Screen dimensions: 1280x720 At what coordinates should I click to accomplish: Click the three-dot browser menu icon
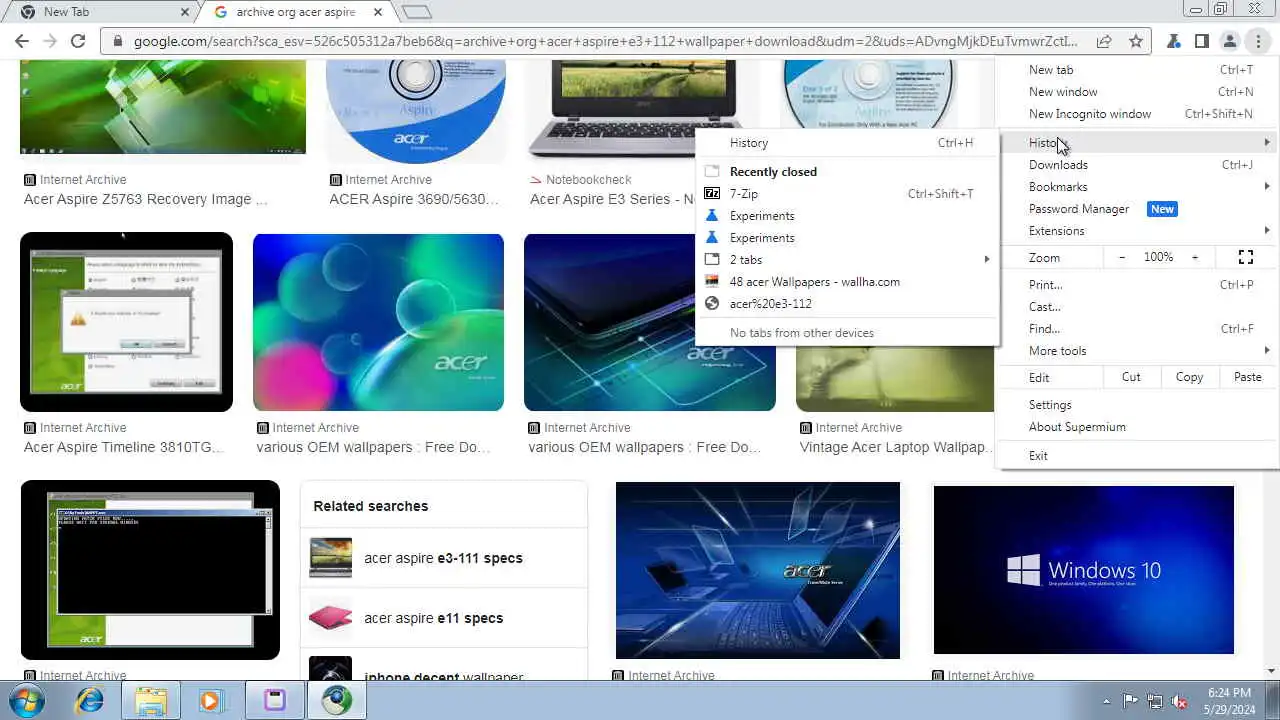(x=1258, y=41)
